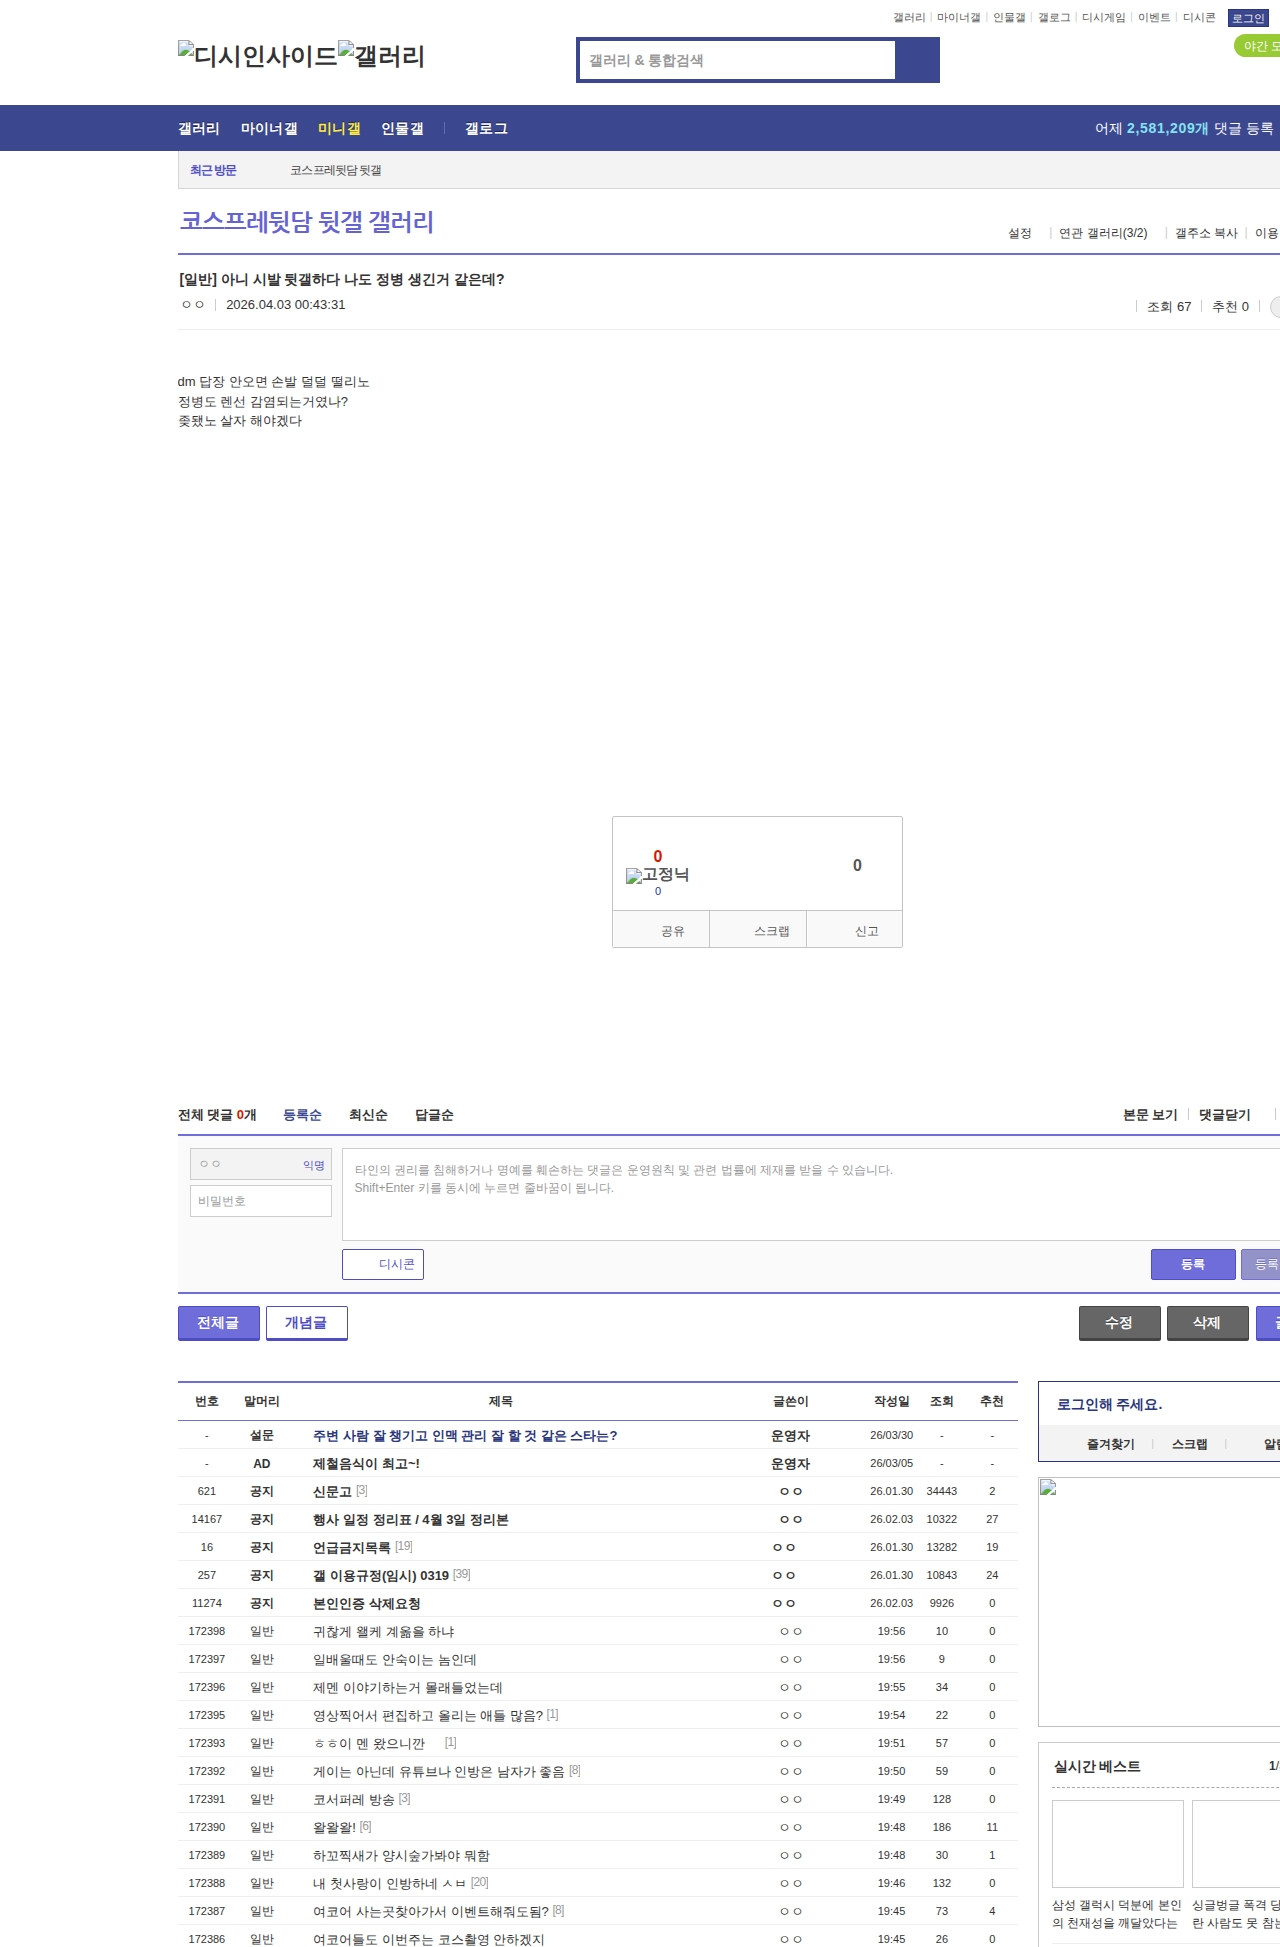Toggle the green 야간 모드 button
Image resolution: width=1280 pixels, height=1947 pixels.
coord(1258,46)
